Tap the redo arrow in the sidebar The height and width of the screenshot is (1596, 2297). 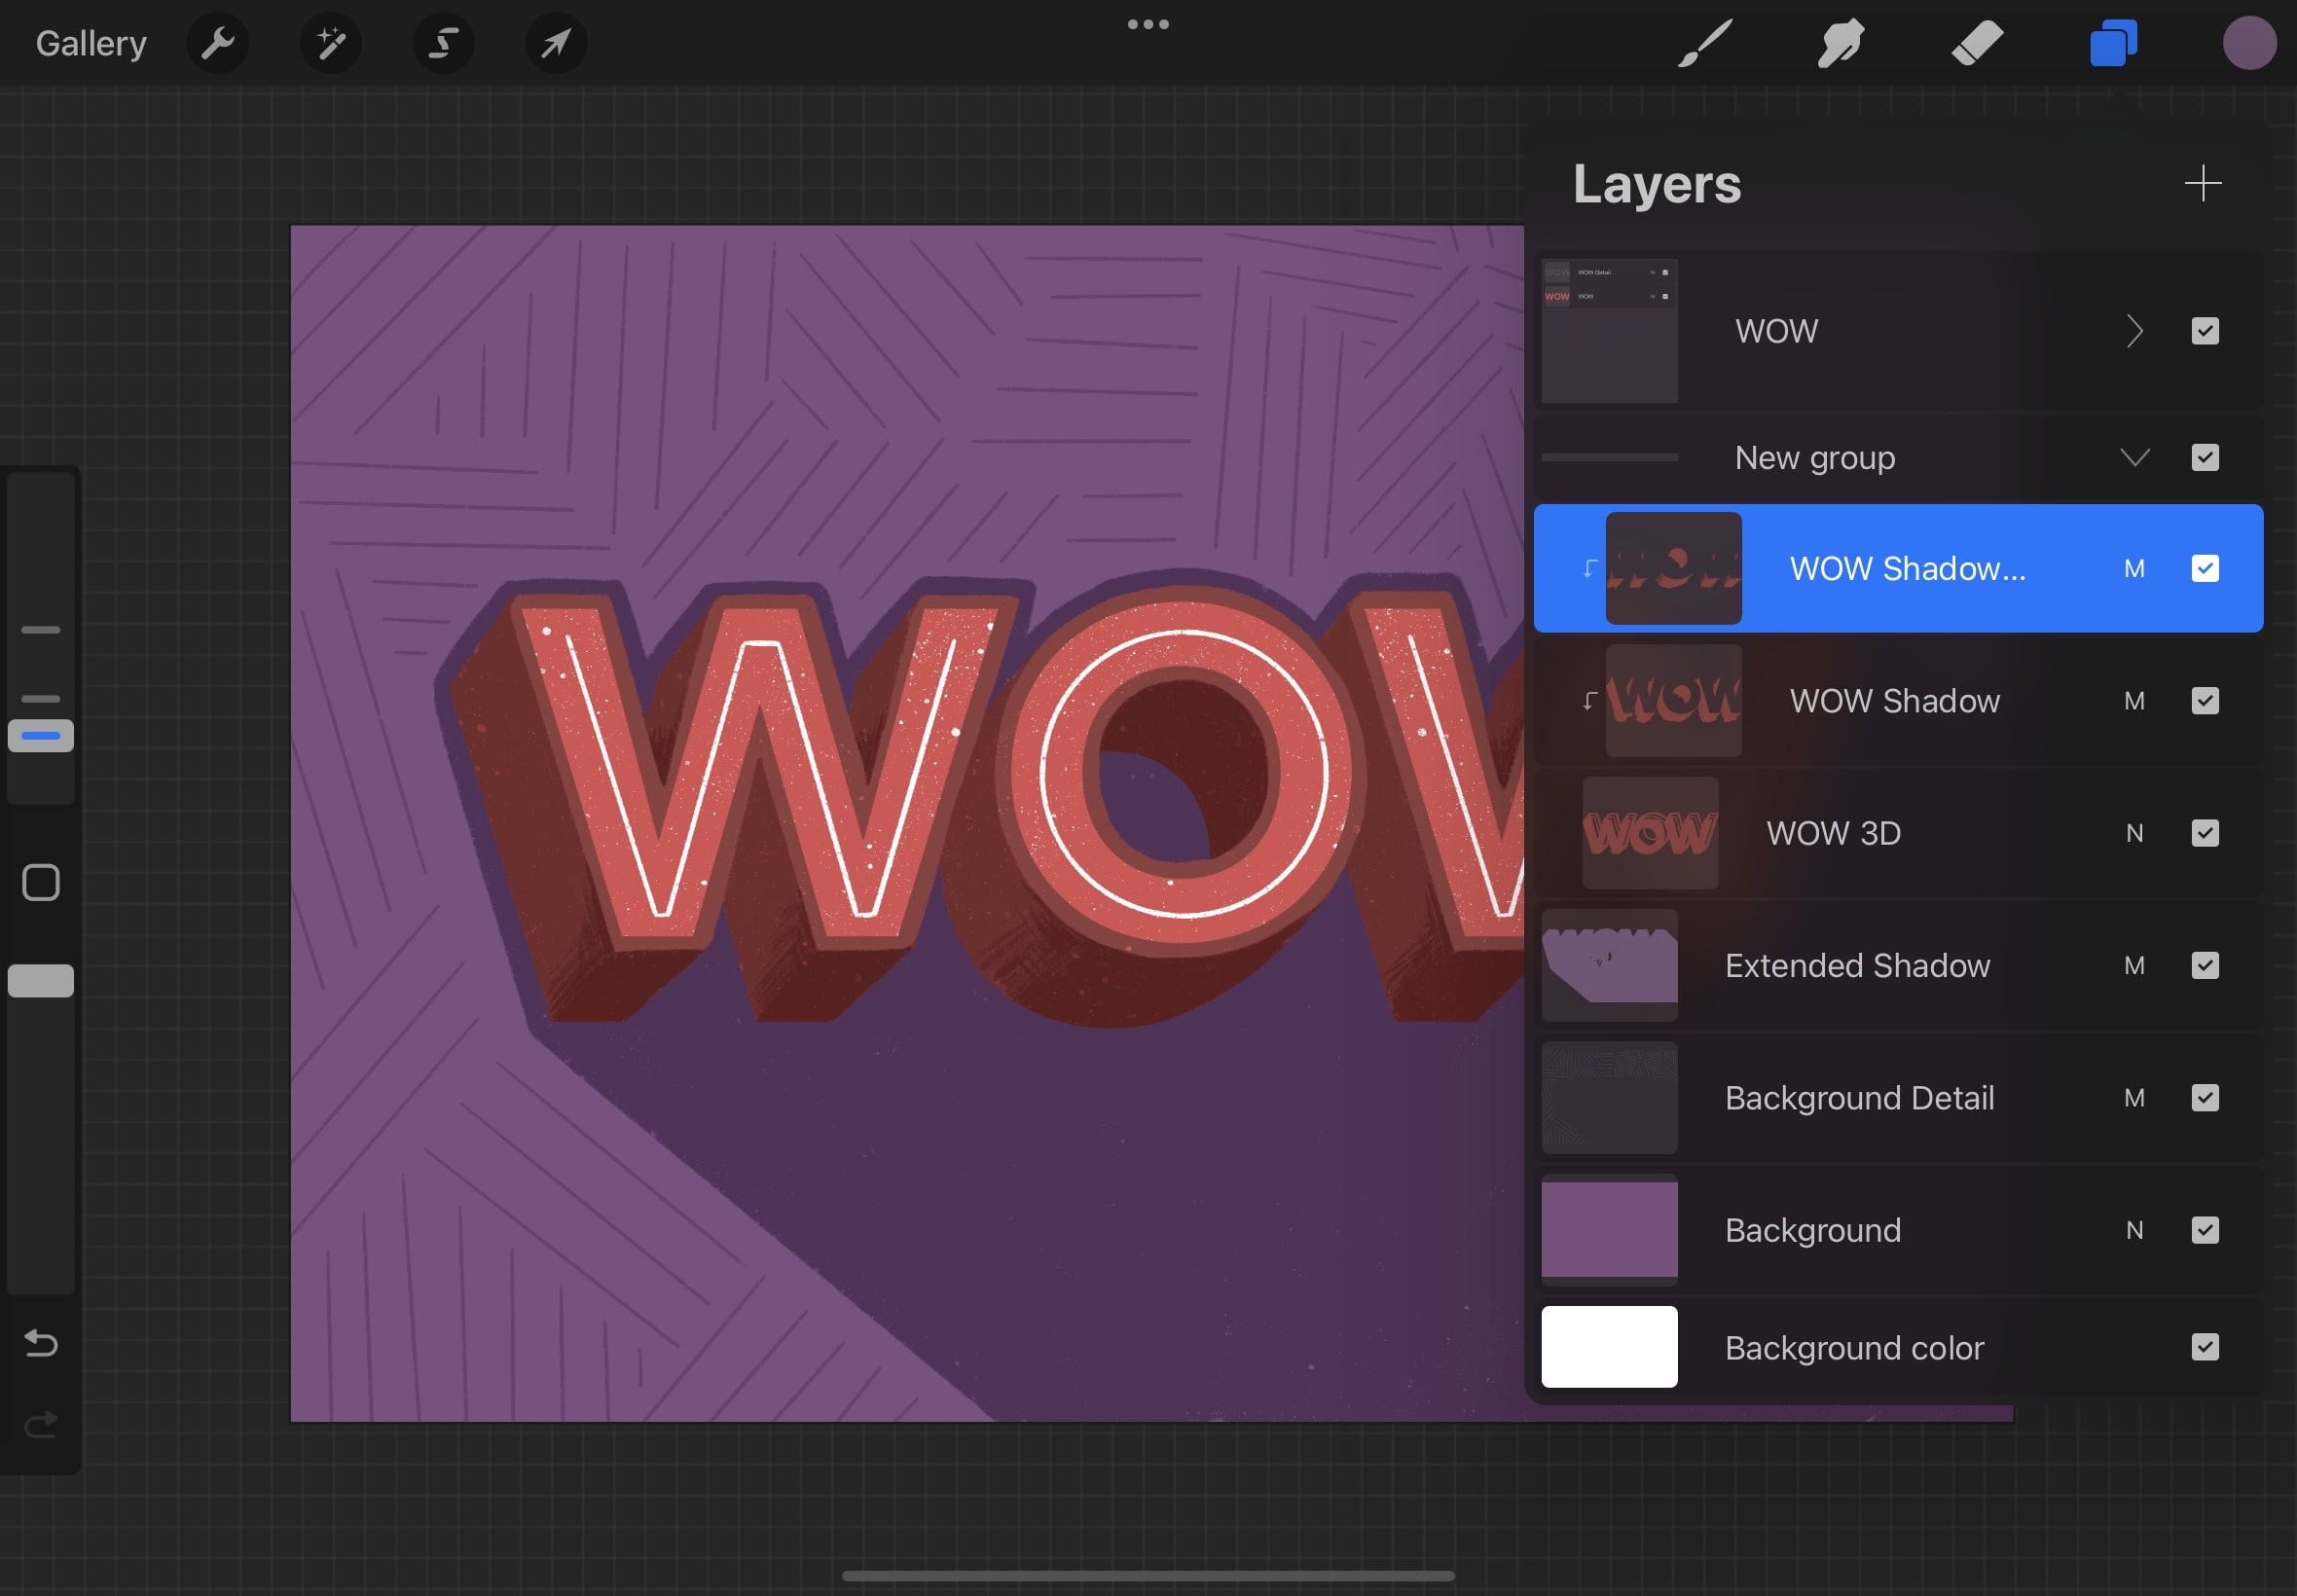coord(40,1424)
